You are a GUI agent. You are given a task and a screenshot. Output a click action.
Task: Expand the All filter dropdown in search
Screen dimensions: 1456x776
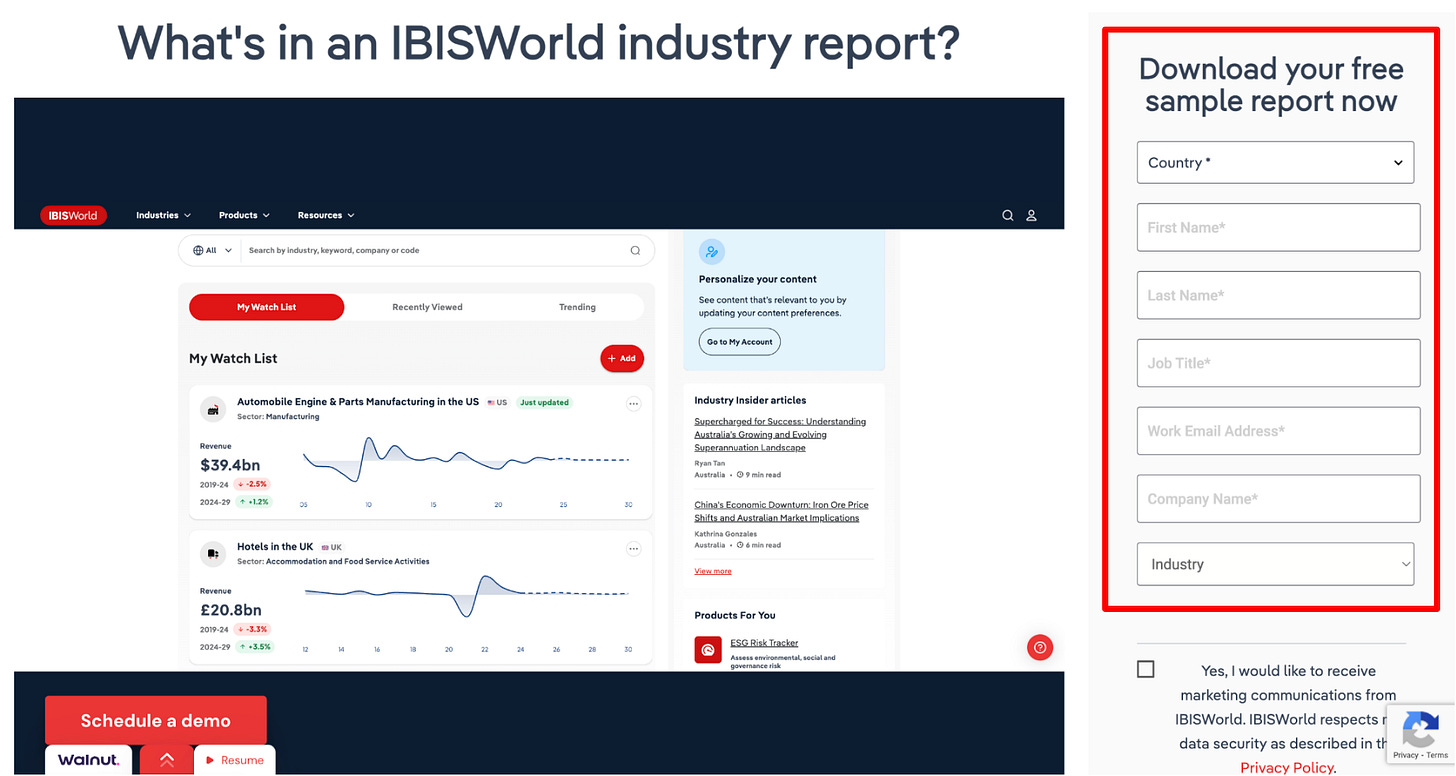coord(212,250)
